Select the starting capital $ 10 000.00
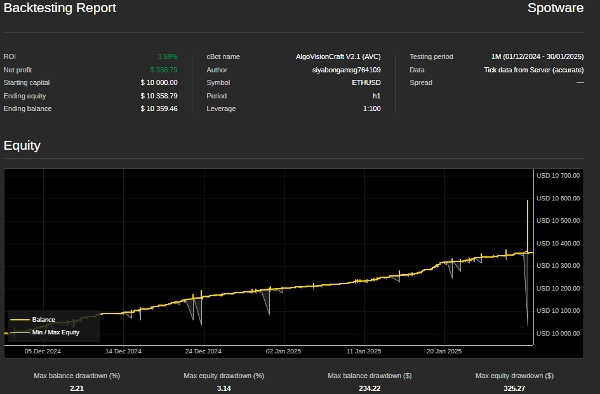 click(x=159, y=83)
